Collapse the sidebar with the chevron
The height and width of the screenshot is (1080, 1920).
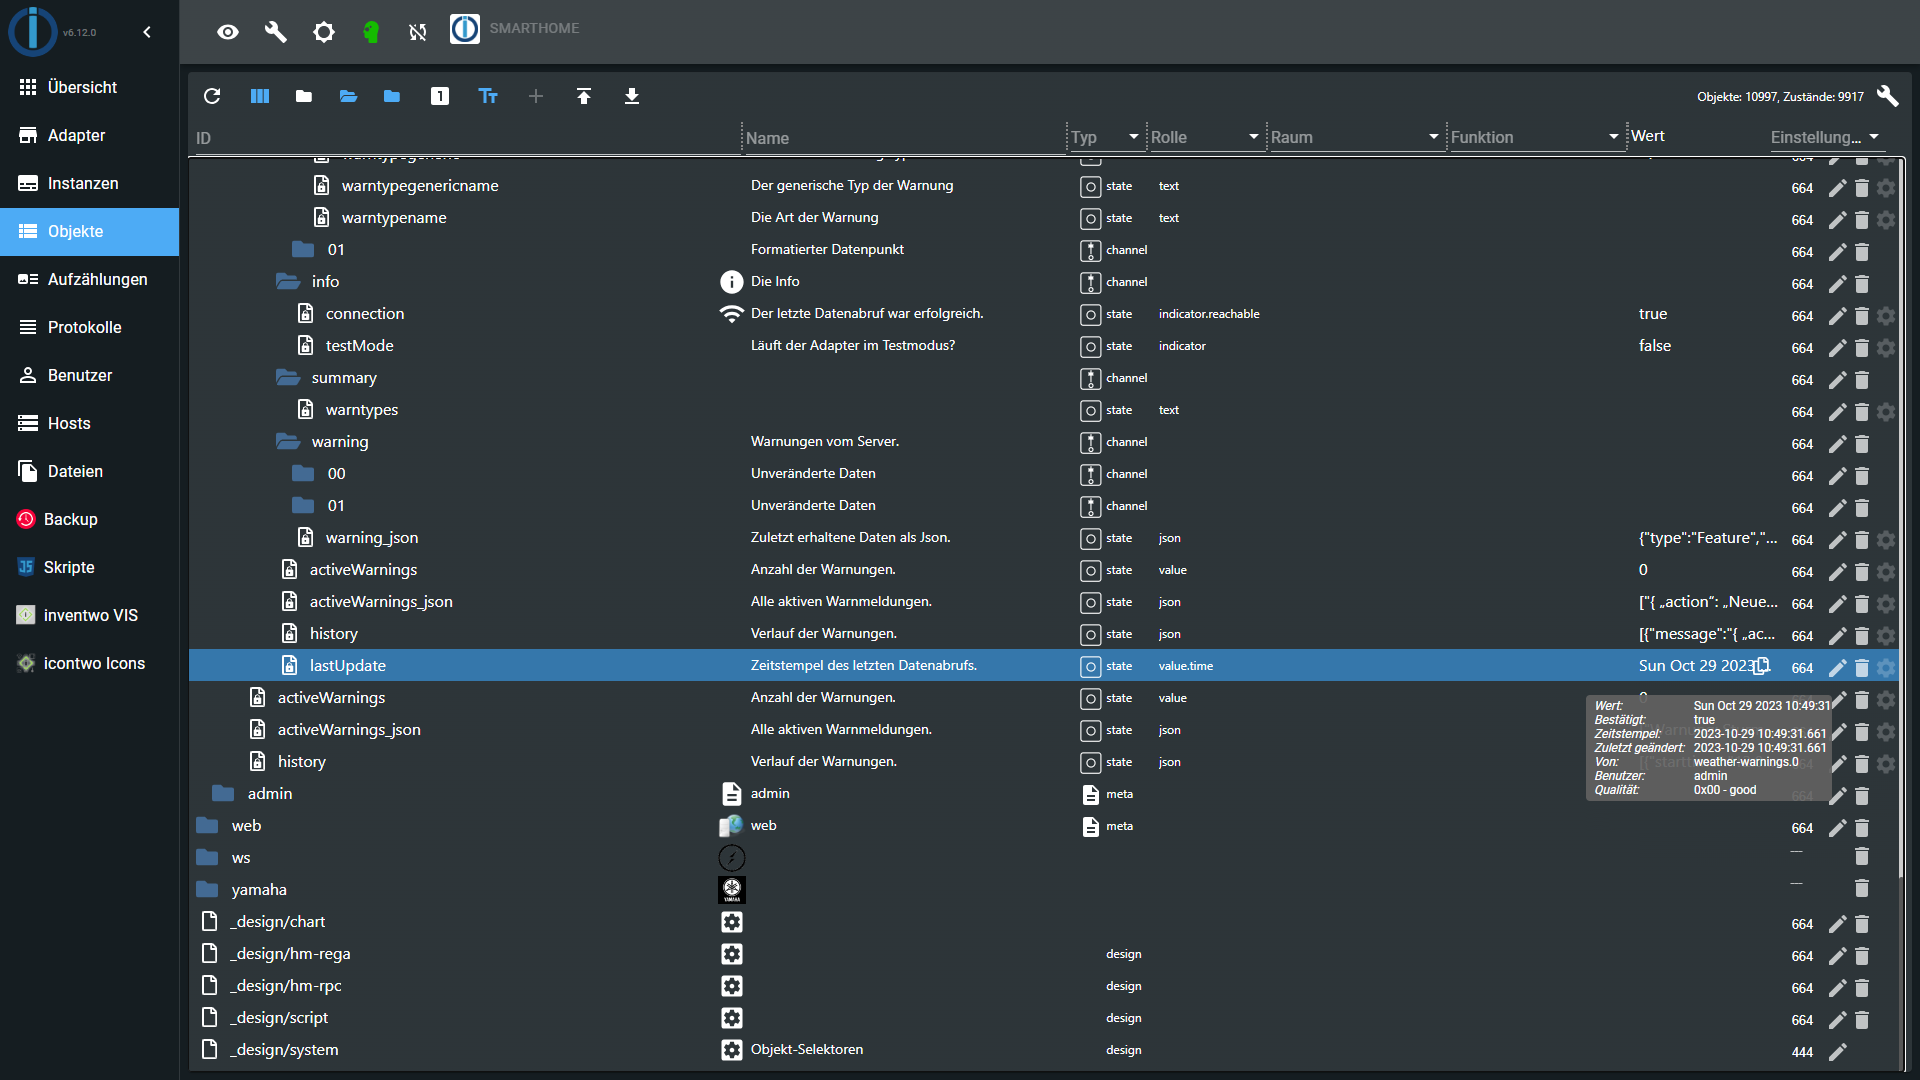(x=147, y=32)
